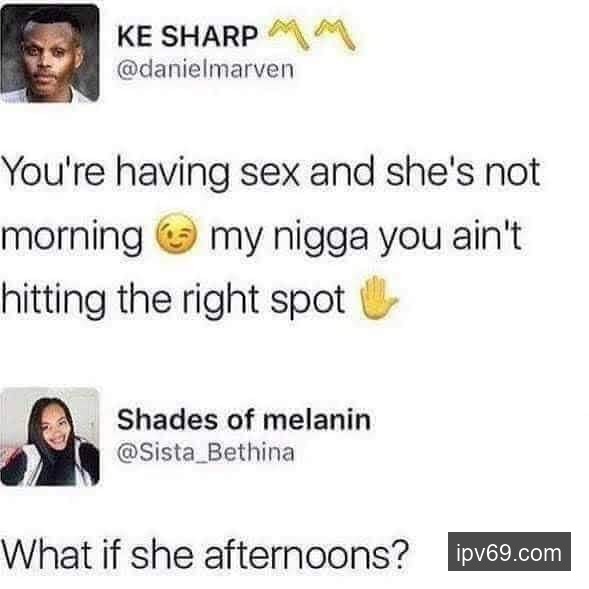Open KE SHARP's profile picture
Image resolution: width=589 pixels, height=589 pixels.
(50, 53)
